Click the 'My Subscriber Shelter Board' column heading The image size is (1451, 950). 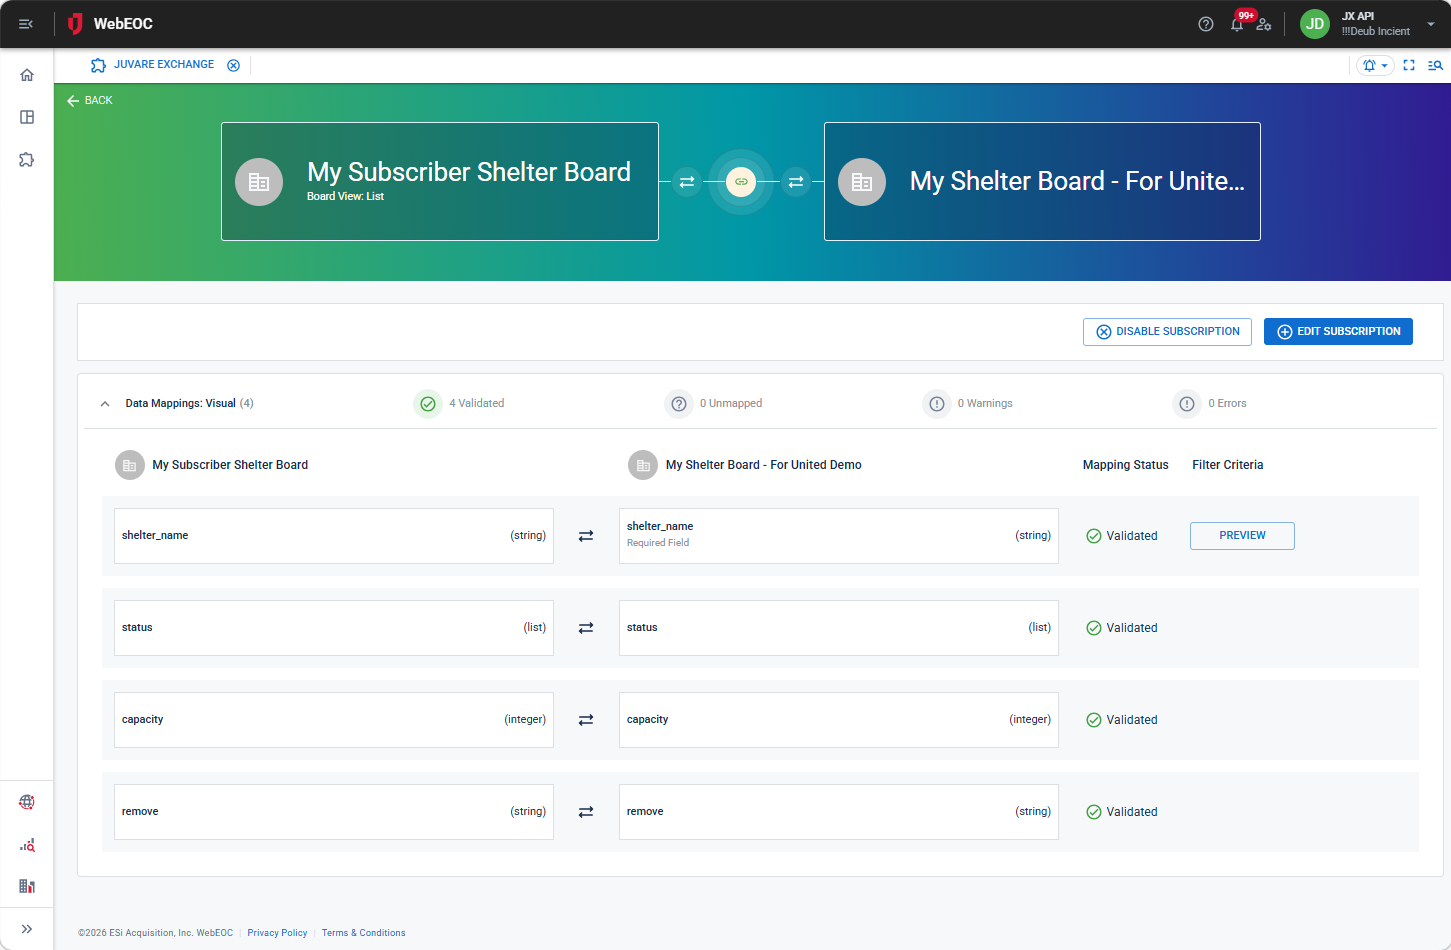[x=230, y=465]
